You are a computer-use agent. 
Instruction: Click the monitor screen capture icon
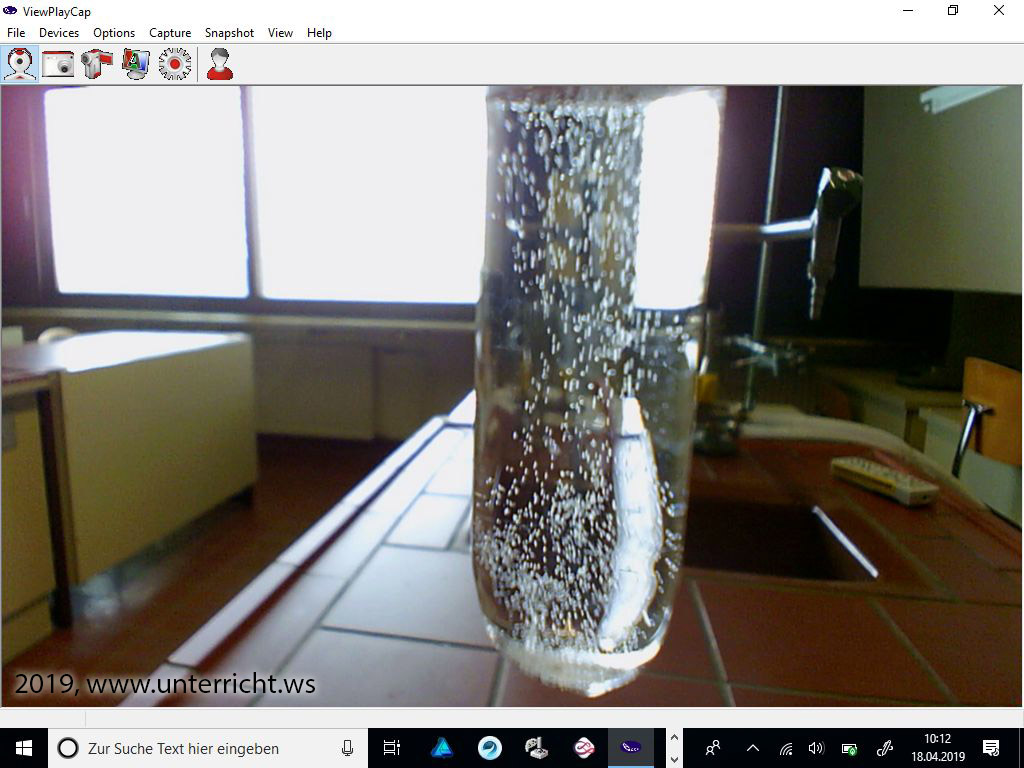[x=136, y=64]
